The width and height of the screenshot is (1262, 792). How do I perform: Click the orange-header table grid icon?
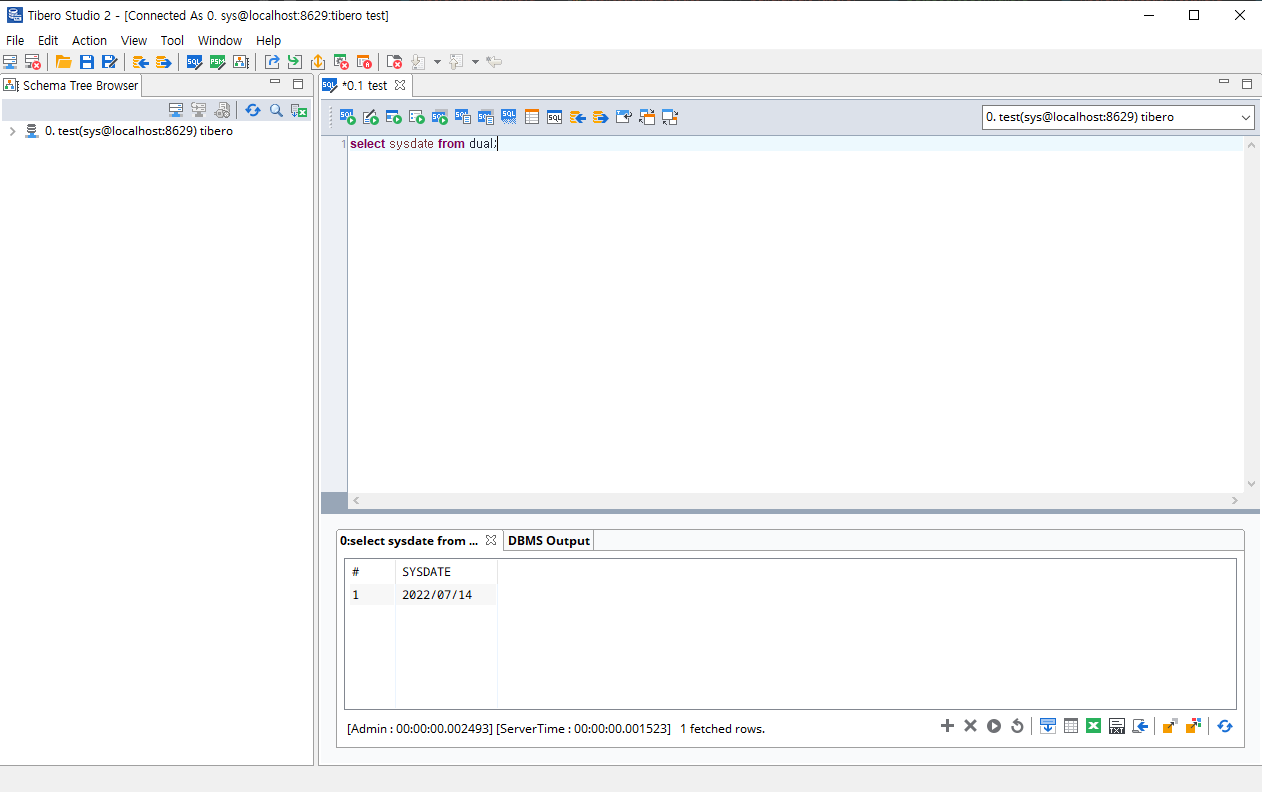[x=532, y=117]
